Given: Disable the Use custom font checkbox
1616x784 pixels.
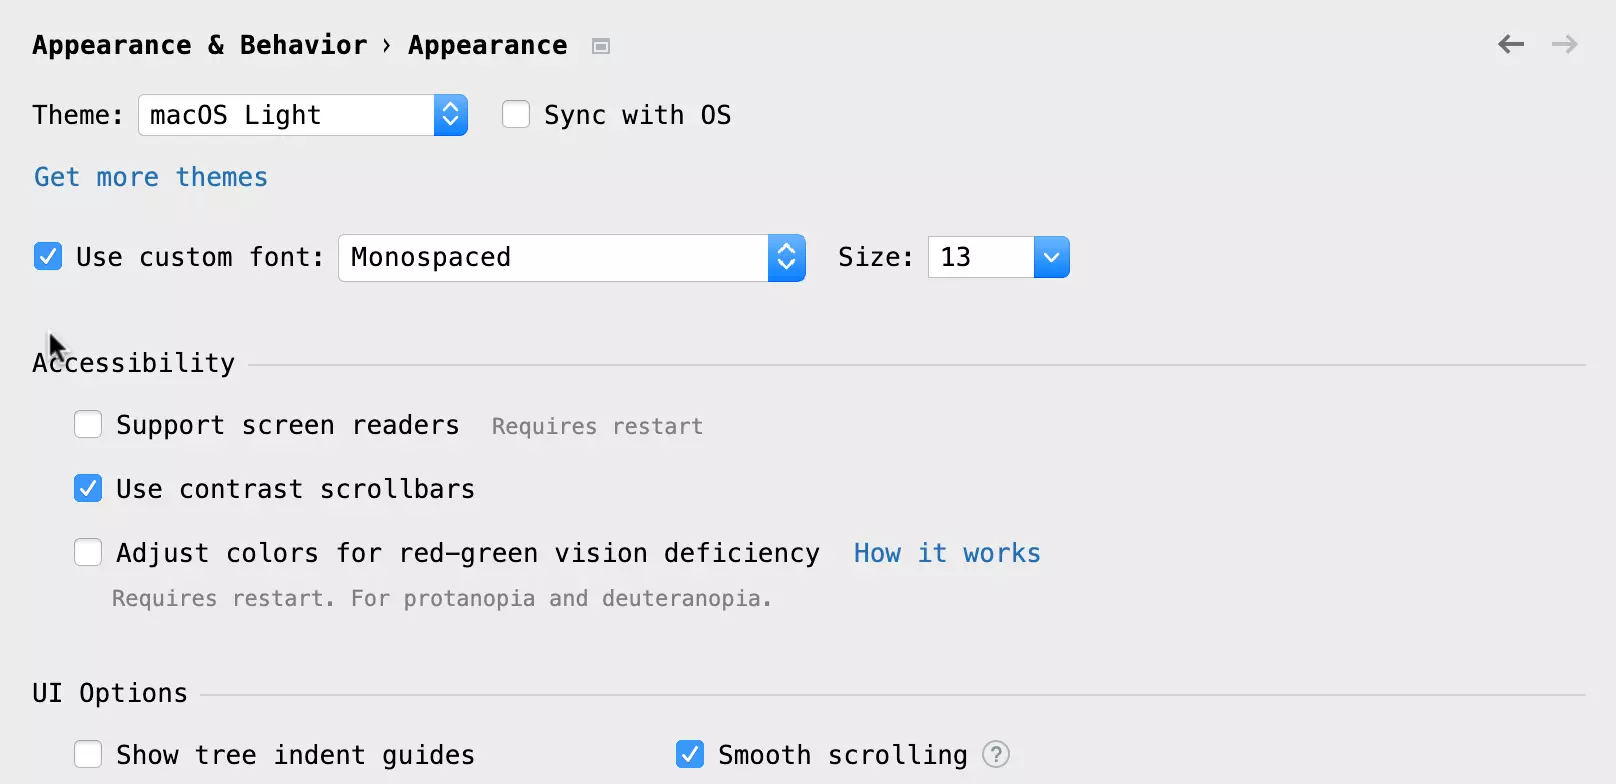Looking at the screenshot, I should 48,257.
